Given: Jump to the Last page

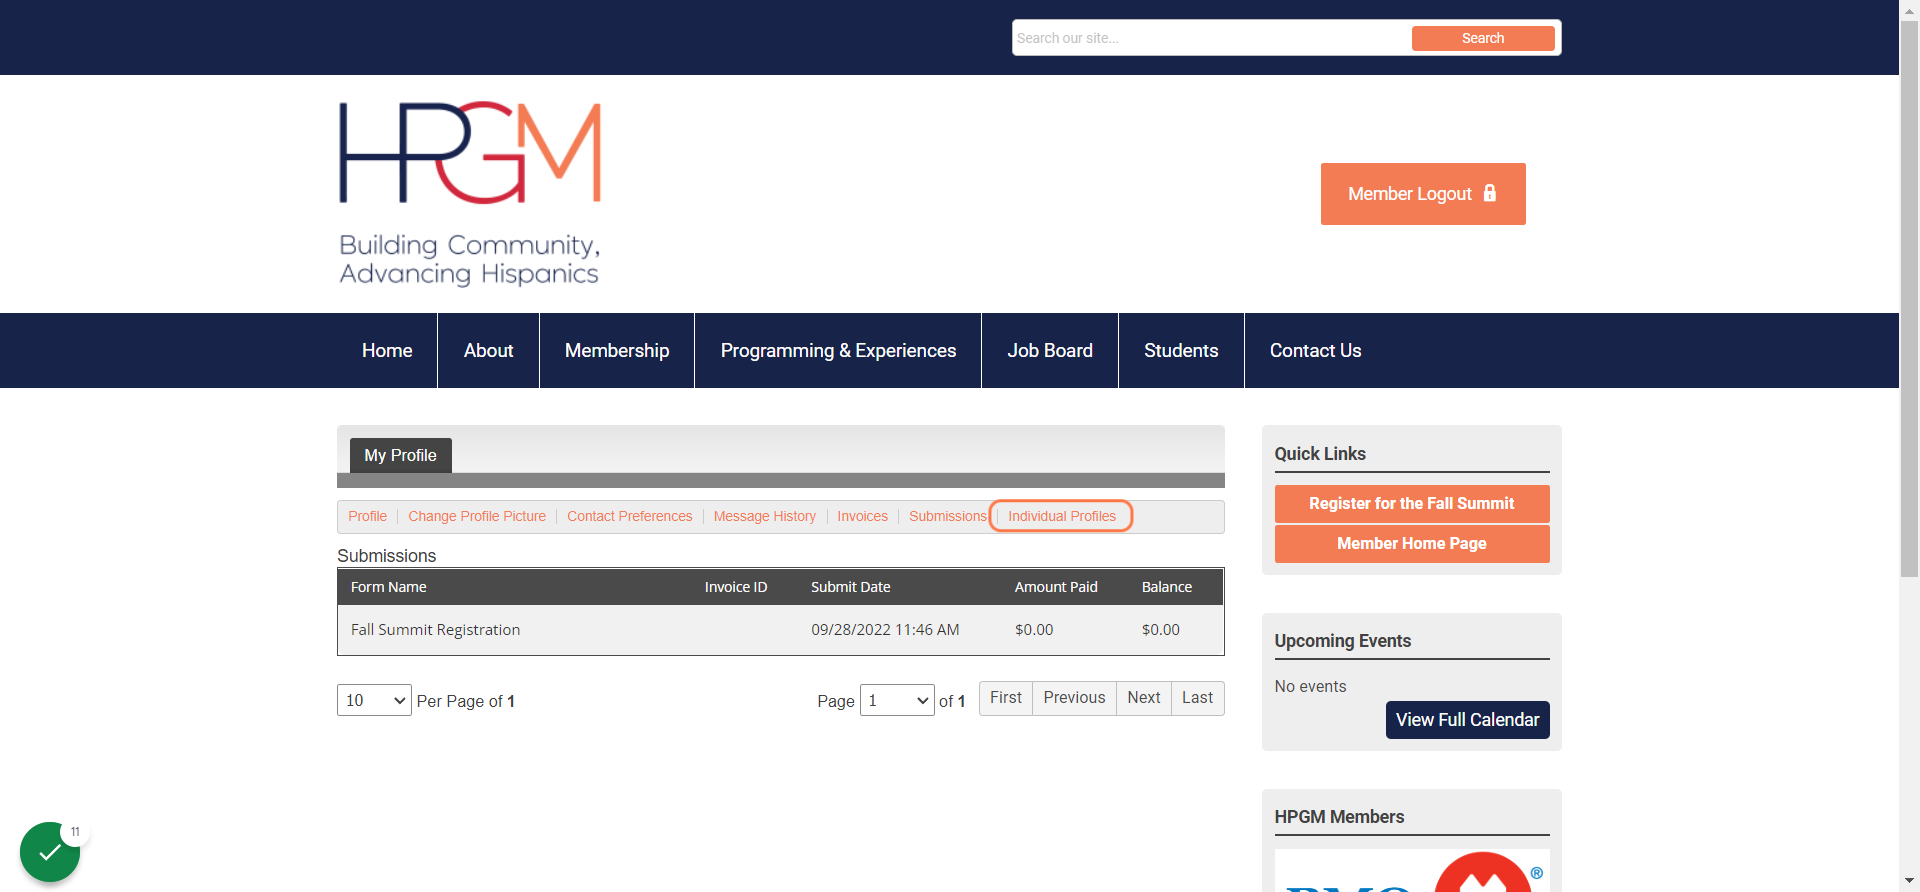Looking at the screenshot, I should [1197, 698].
